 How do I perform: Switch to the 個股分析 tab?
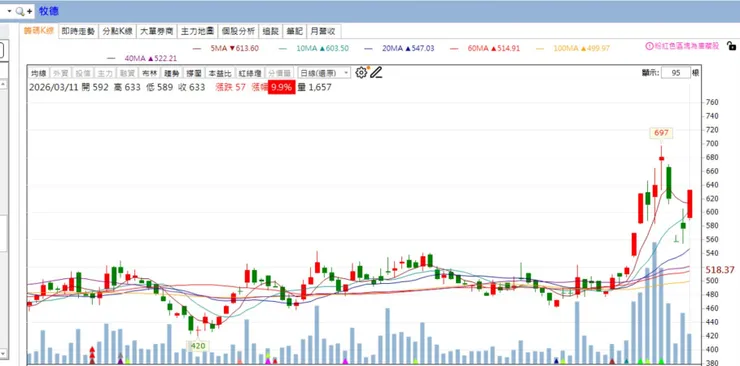click(x=238, y=32)
